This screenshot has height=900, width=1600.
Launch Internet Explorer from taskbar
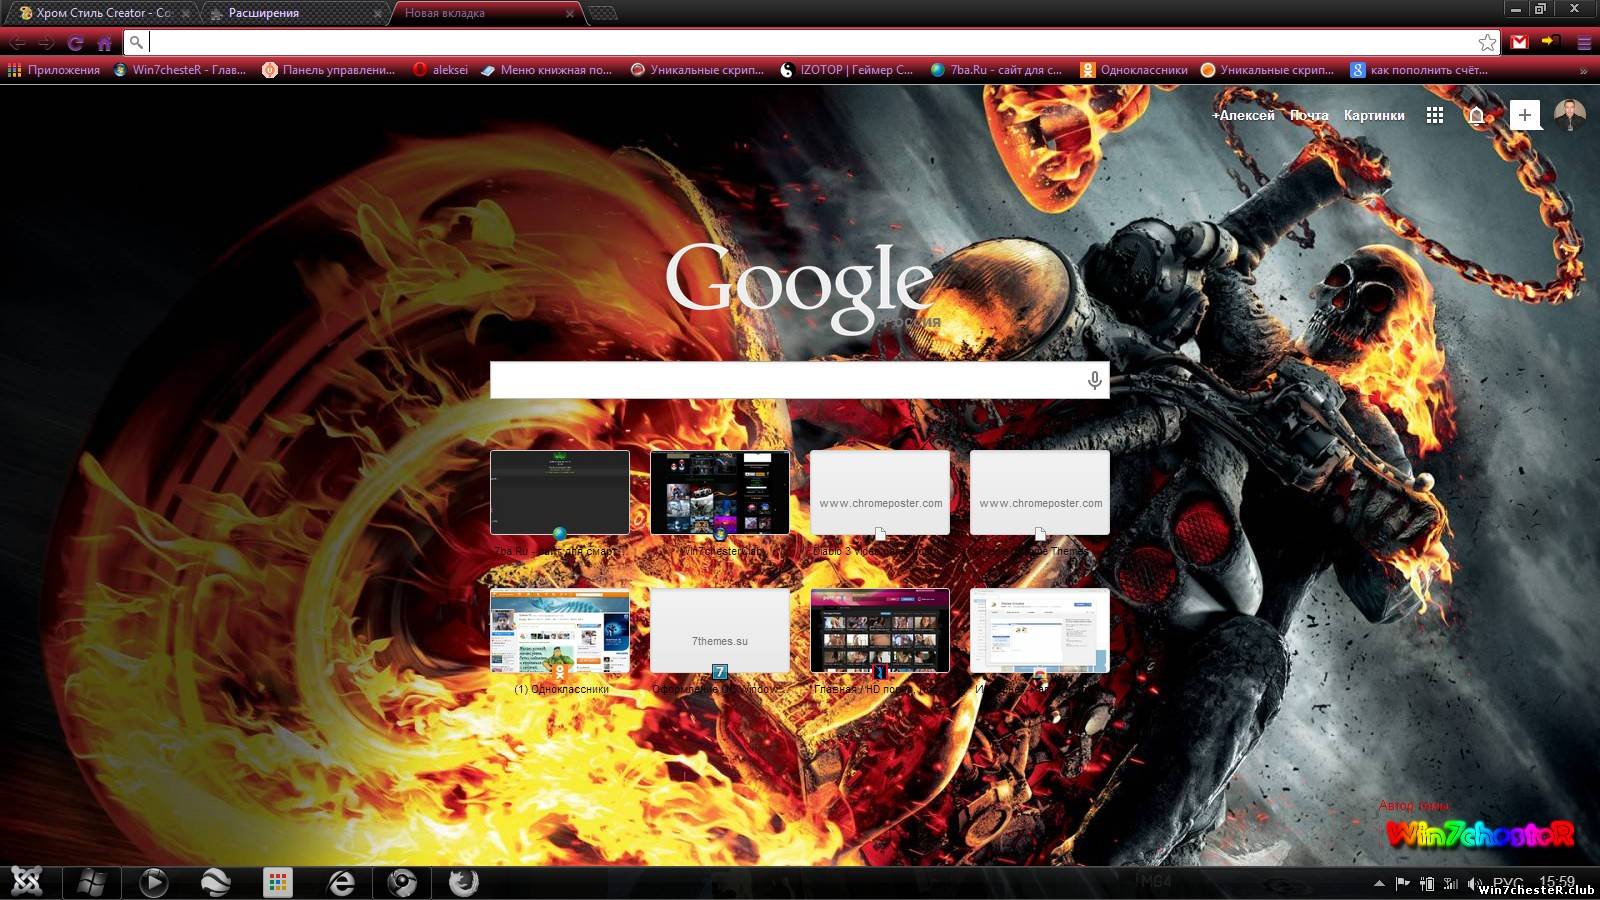[341, 882]
